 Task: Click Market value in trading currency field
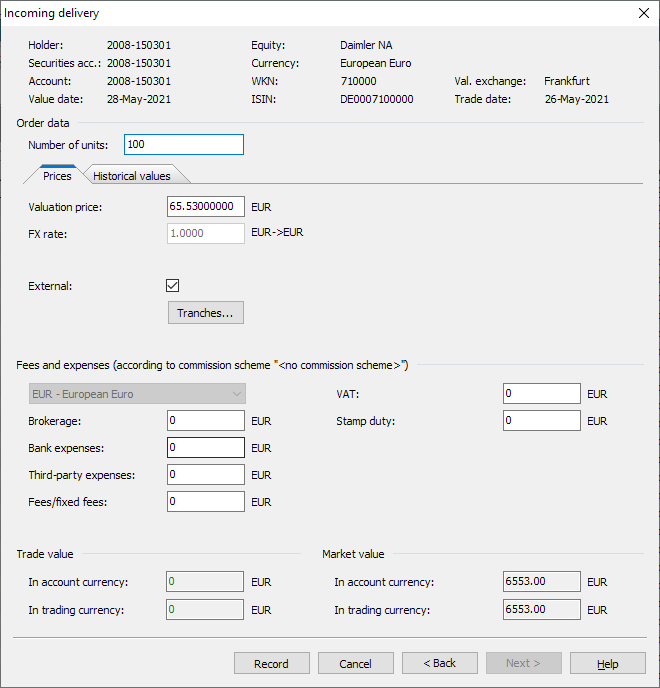click(541, 609)
